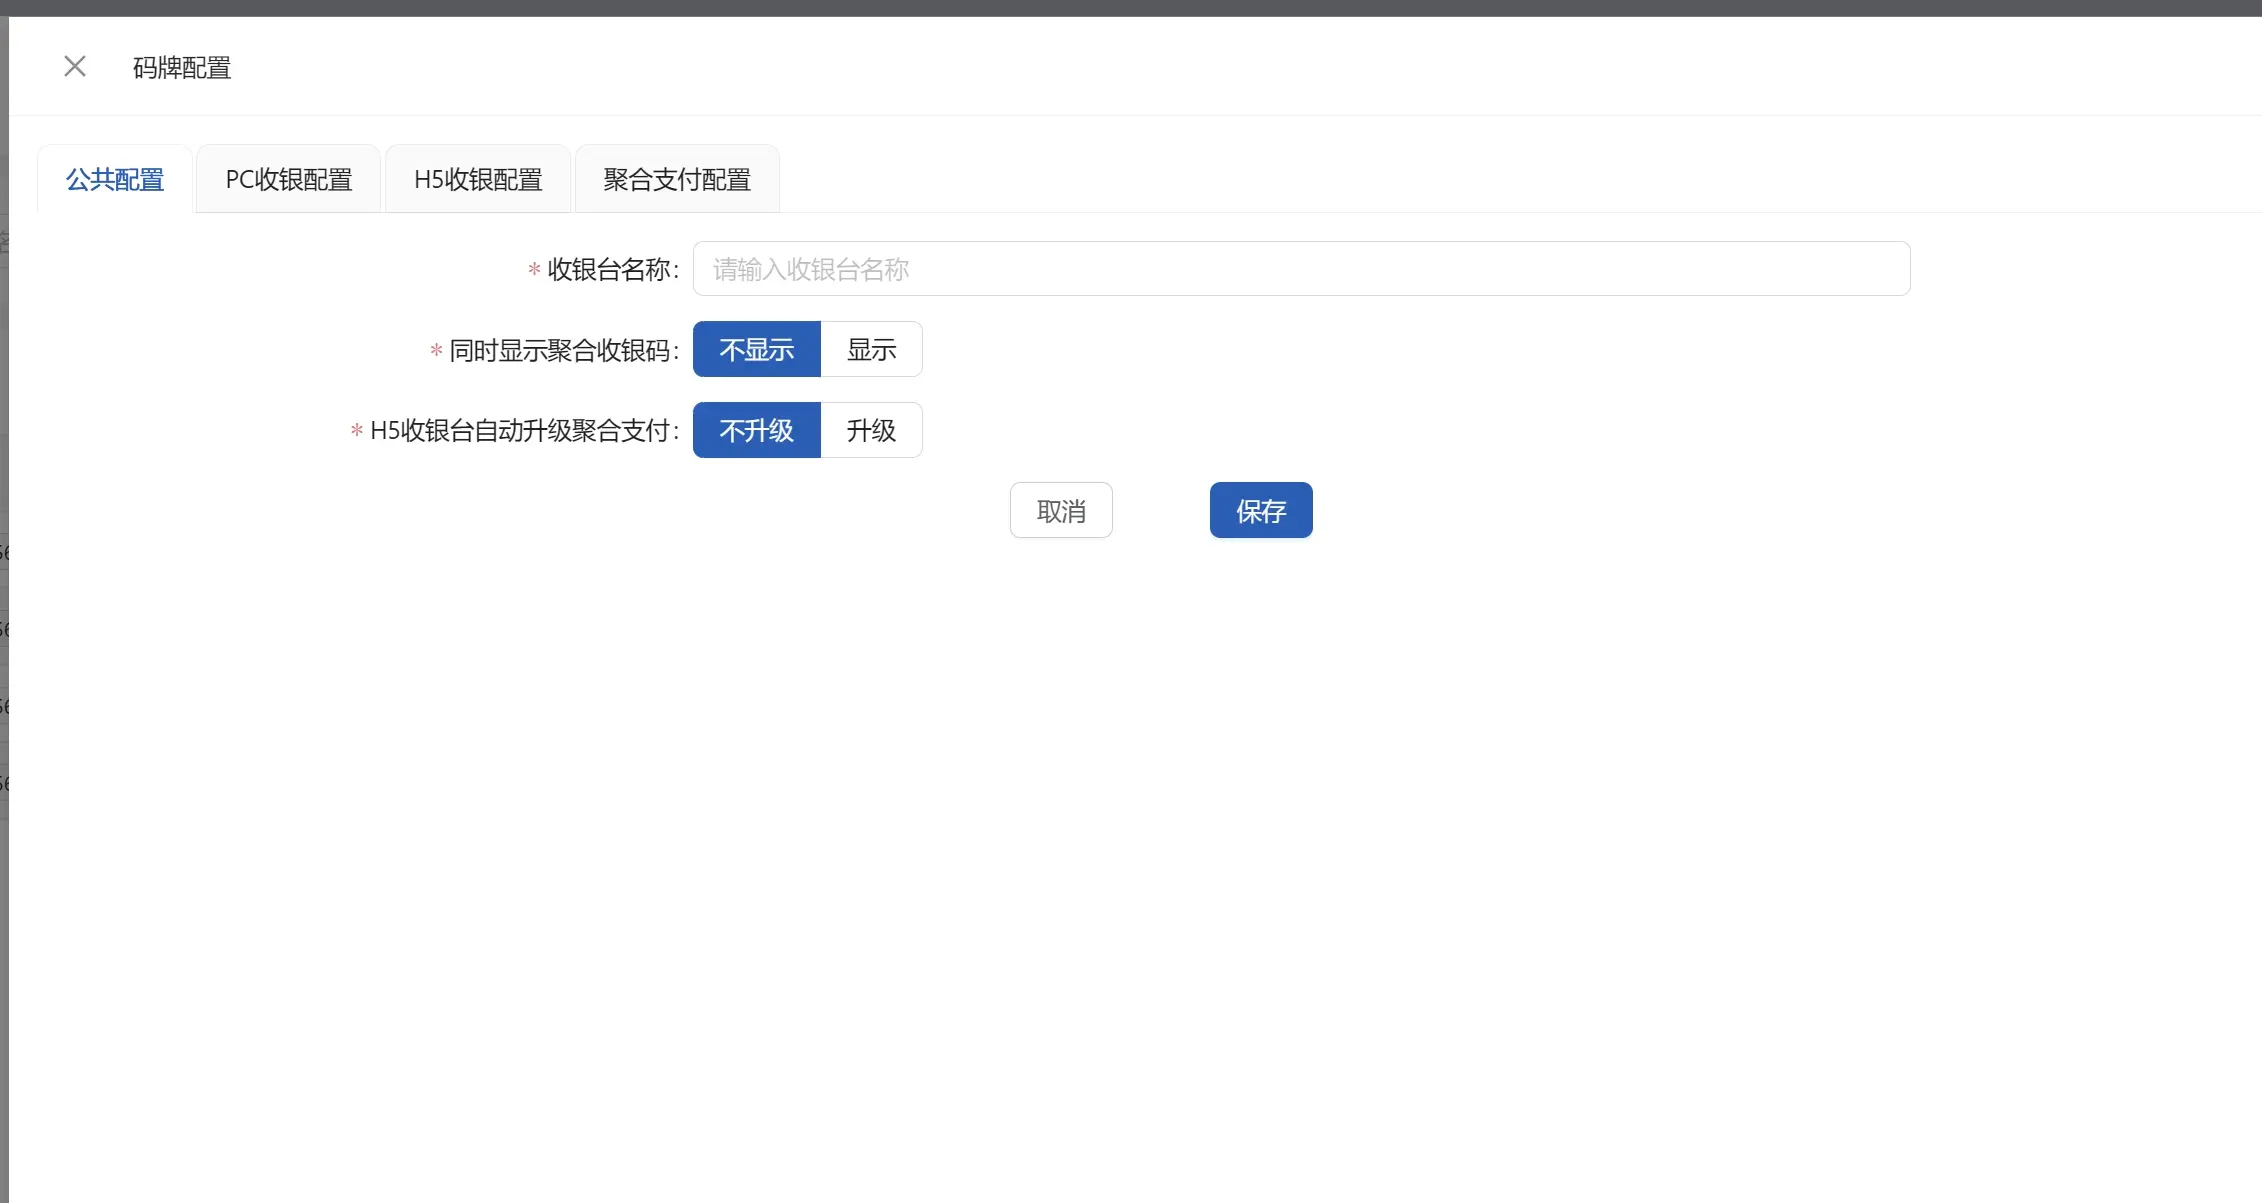Click the red asterisk before H5收银台自动升级聚合支付
Screen dimensions: 2262x1203
coord(356,431)
